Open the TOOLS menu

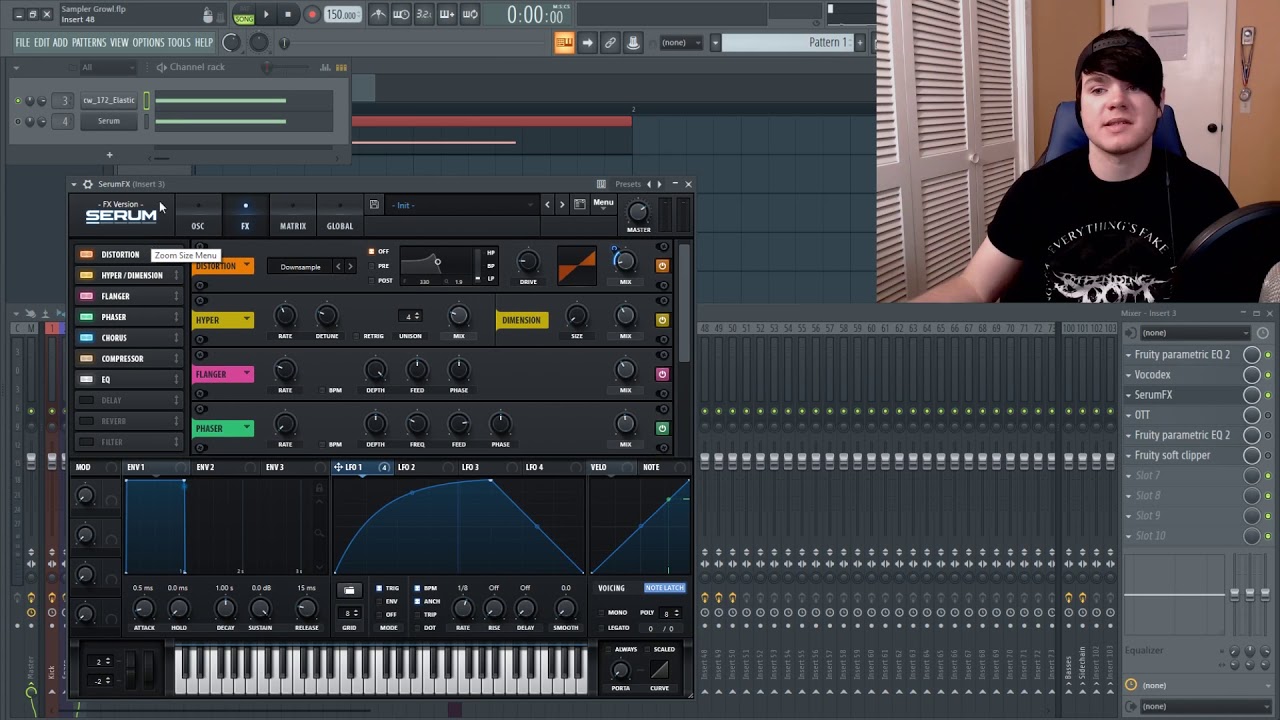179,42
